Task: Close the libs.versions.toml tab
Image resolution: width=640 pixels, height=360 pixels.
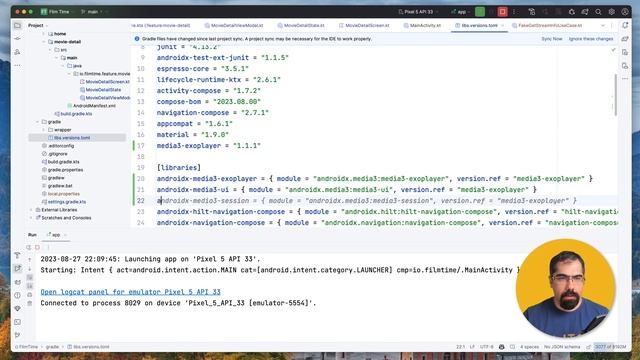Action: click(502, 25)
